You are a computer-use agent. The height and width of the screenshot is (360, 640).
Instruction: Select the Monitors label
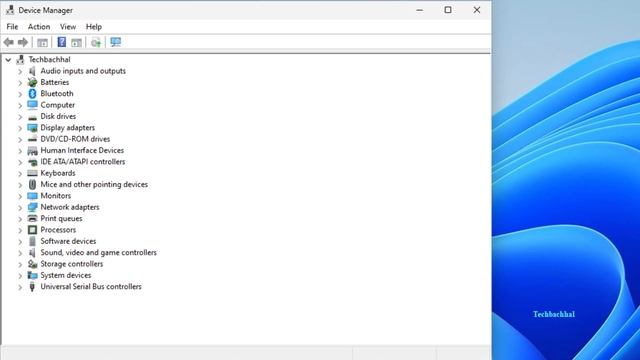56,196
